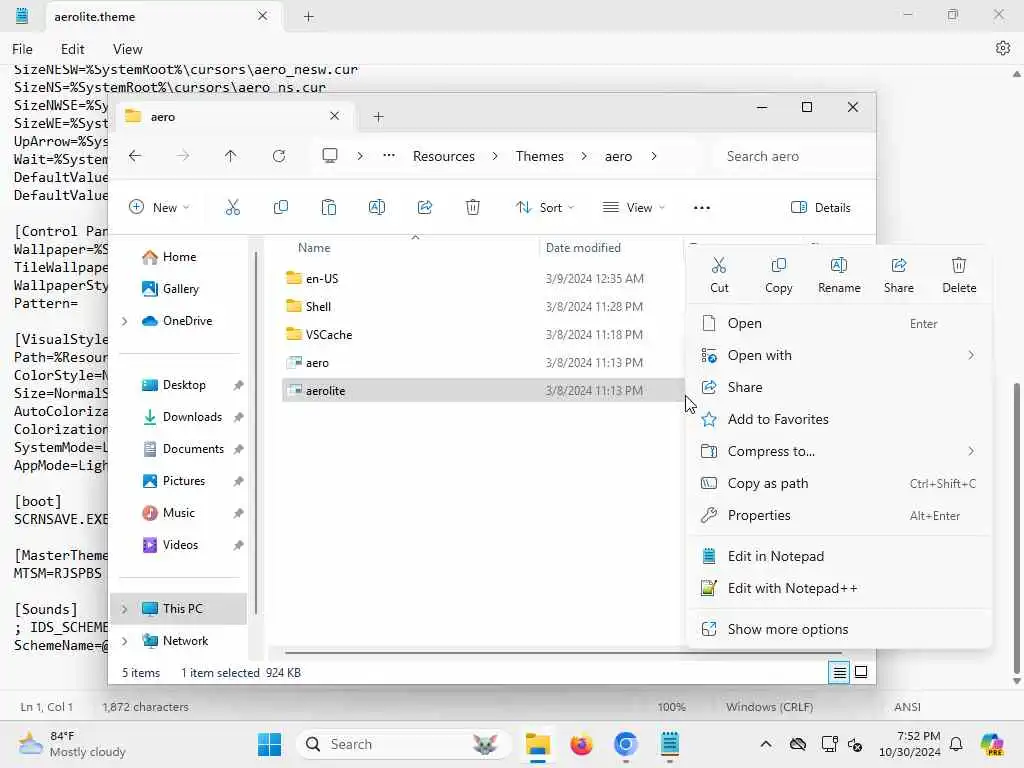Screen dimensions: 1024x768
Task: Refresh the aero folder view
Action: [279, 156]
